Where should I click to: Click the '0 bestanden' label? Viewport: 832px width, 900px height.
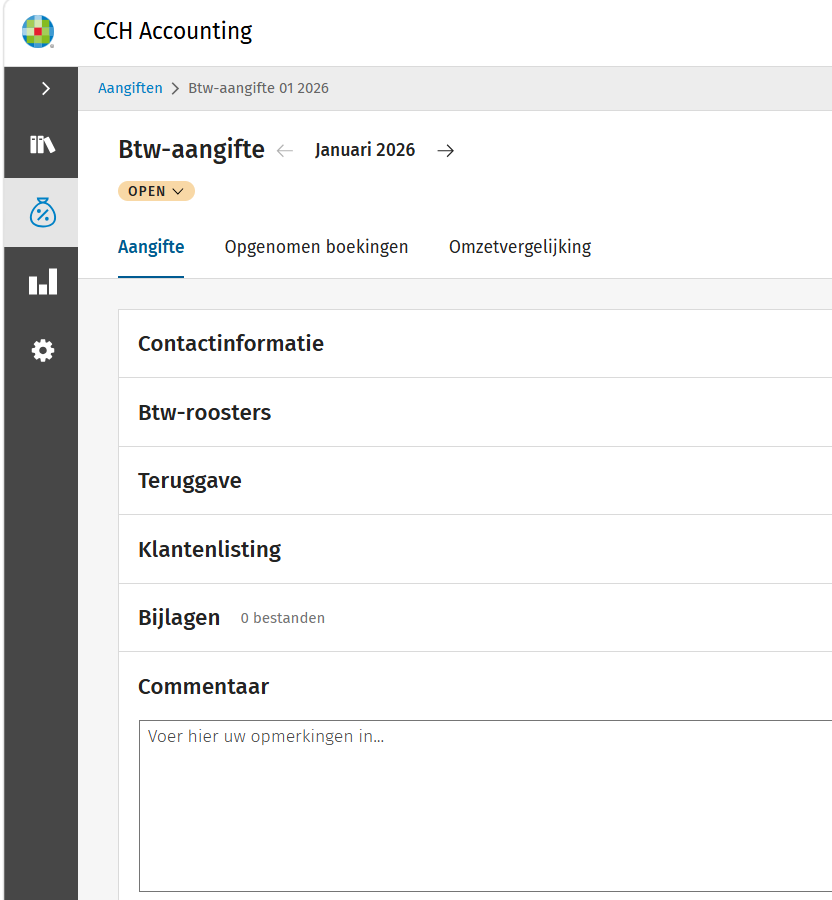coord(282,618)
